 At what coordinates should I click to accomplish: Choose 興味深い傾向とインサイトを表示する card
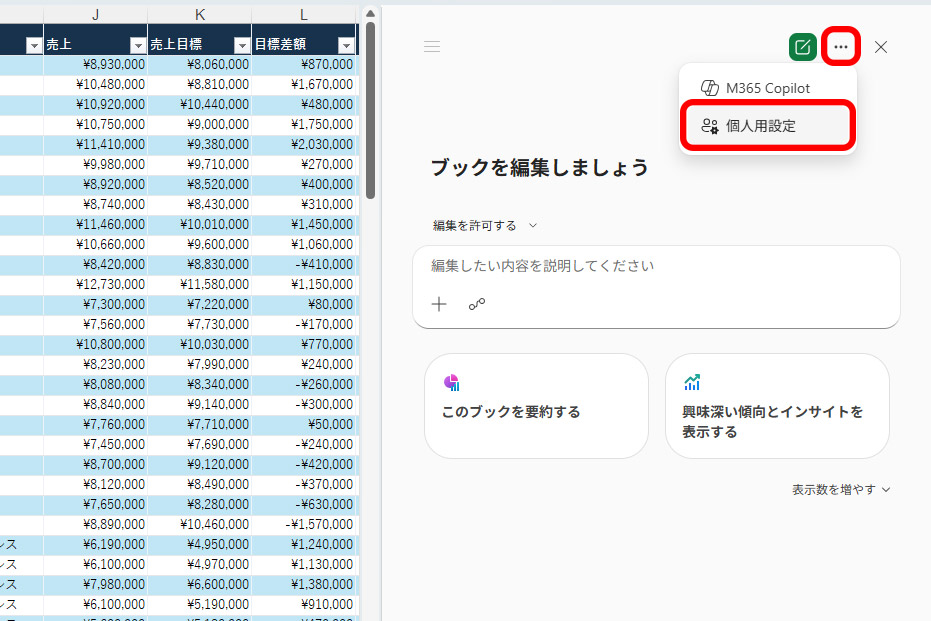pos(777,406)
